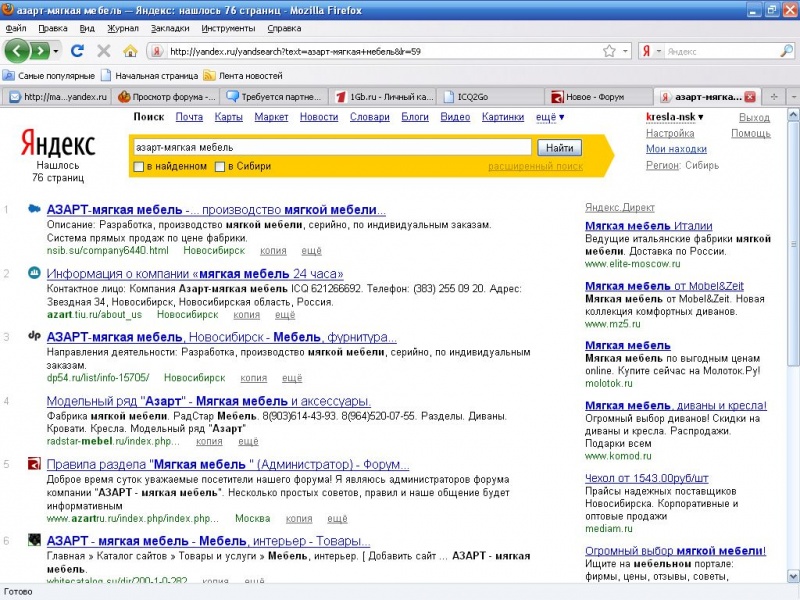Tick the 'в Сибири' checkbox
Viewport: 800px width, 600px height.
[x=220, y=166]
